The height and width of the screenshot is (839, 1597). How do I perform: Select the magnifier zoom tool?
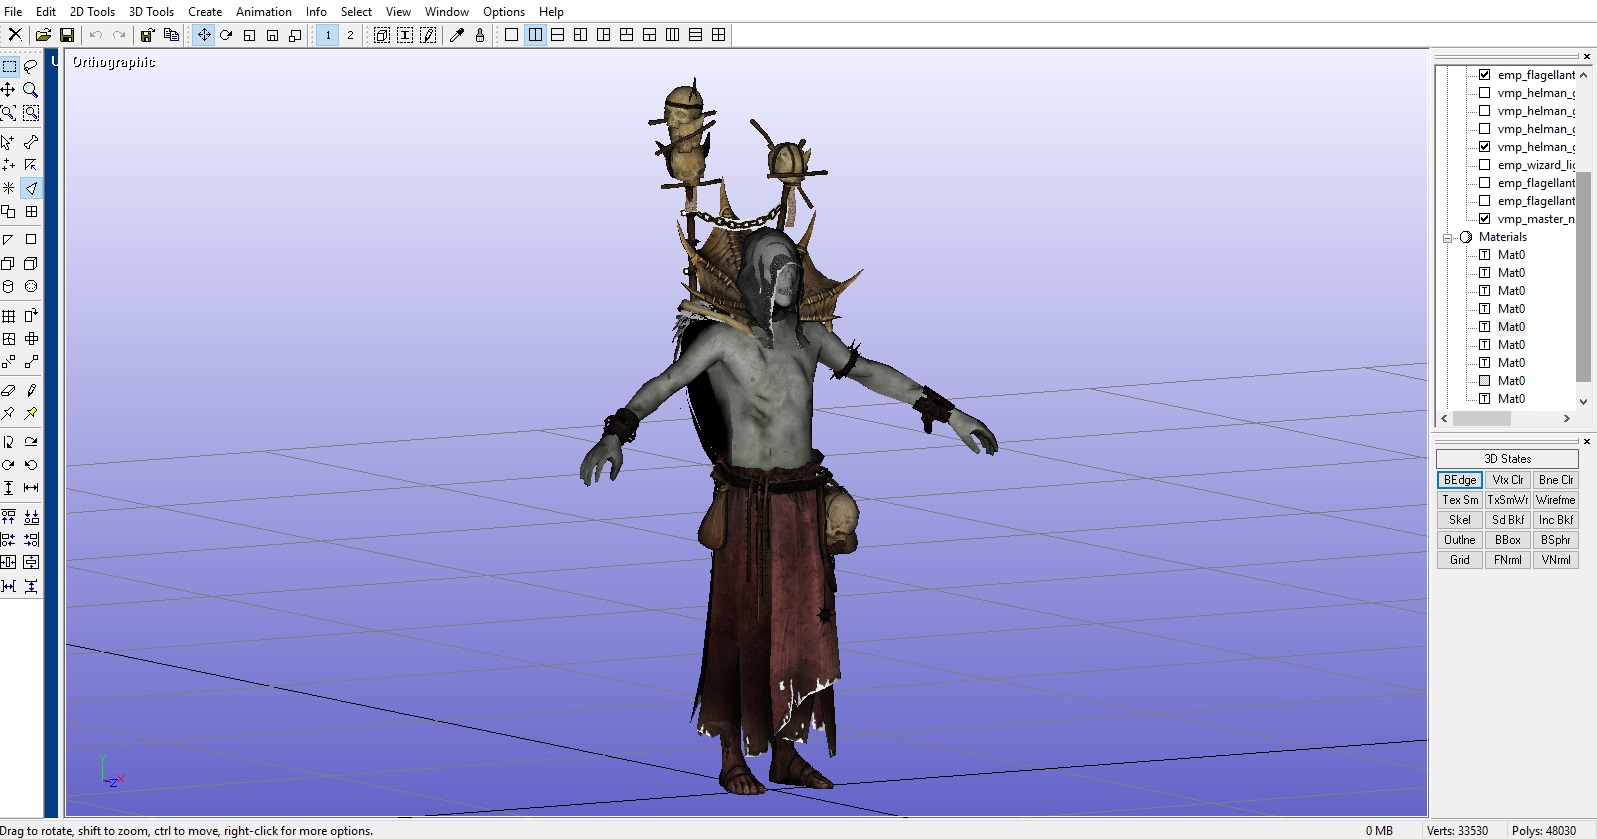[x=31, y=90]
